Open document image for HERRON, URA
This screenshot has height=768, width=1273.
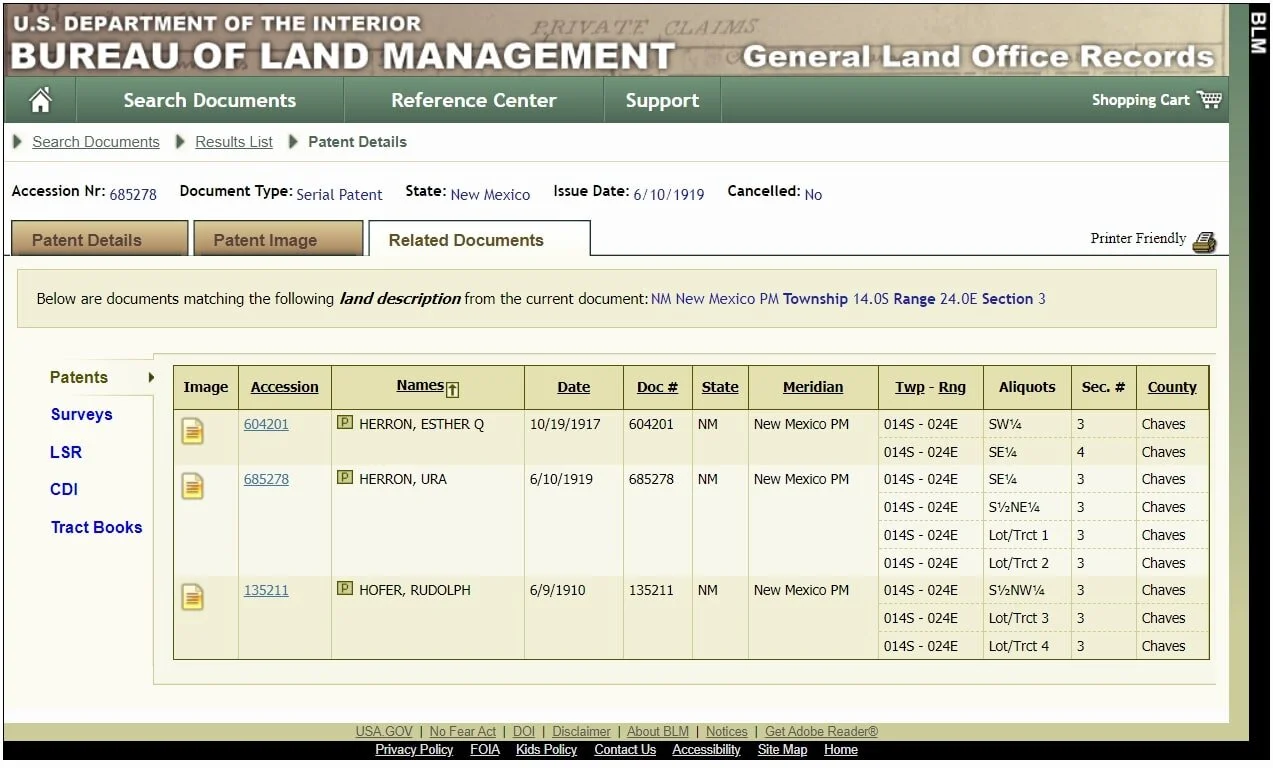coord(193,487)
